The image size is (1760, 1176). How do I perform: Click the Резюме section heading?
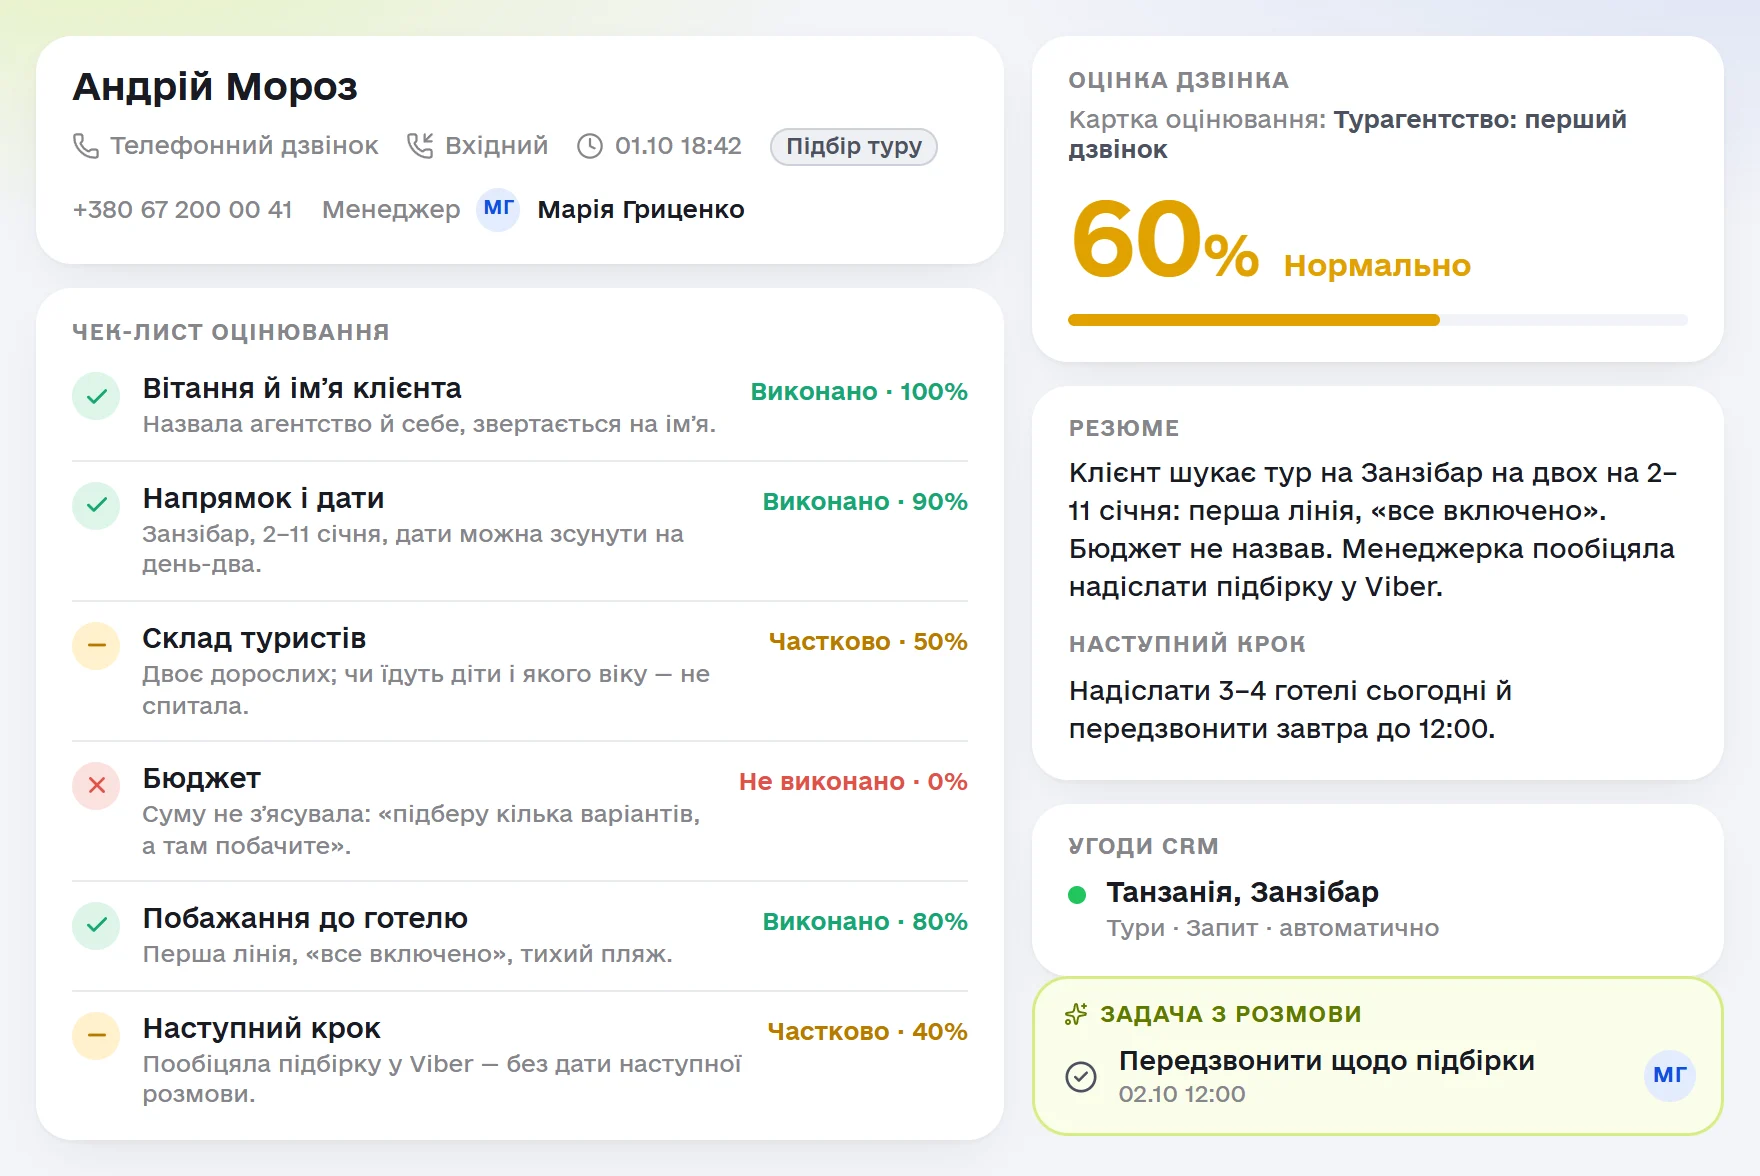(1124, 428)
